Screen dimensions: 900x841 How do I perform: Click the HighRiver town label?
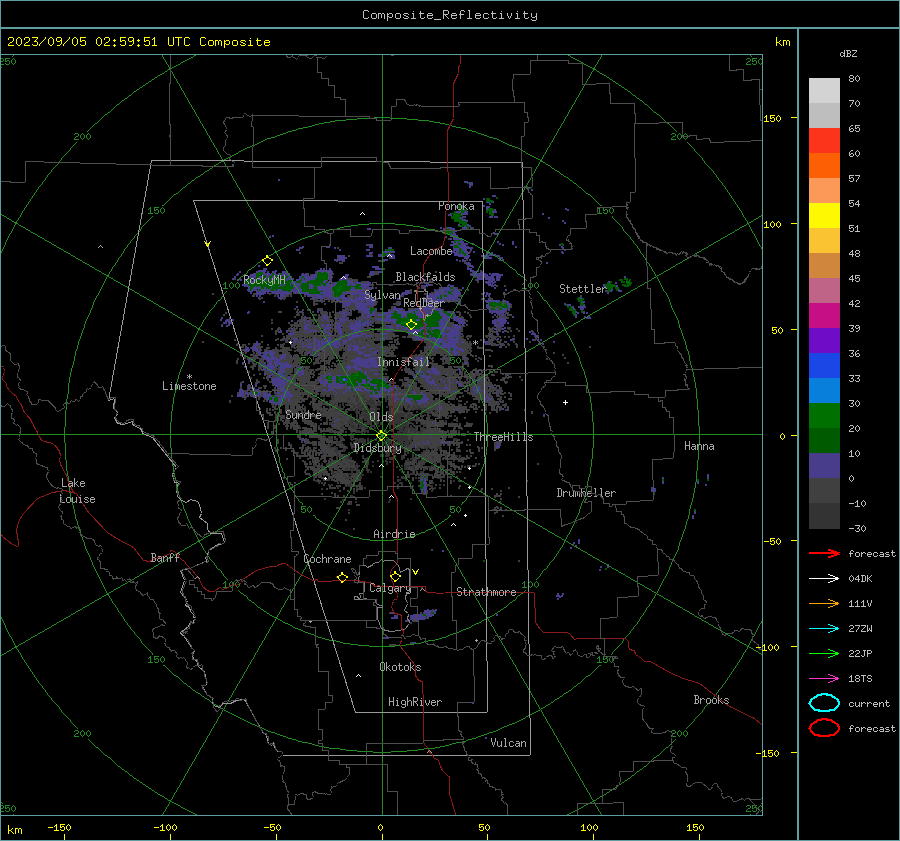tap(415, 702)
